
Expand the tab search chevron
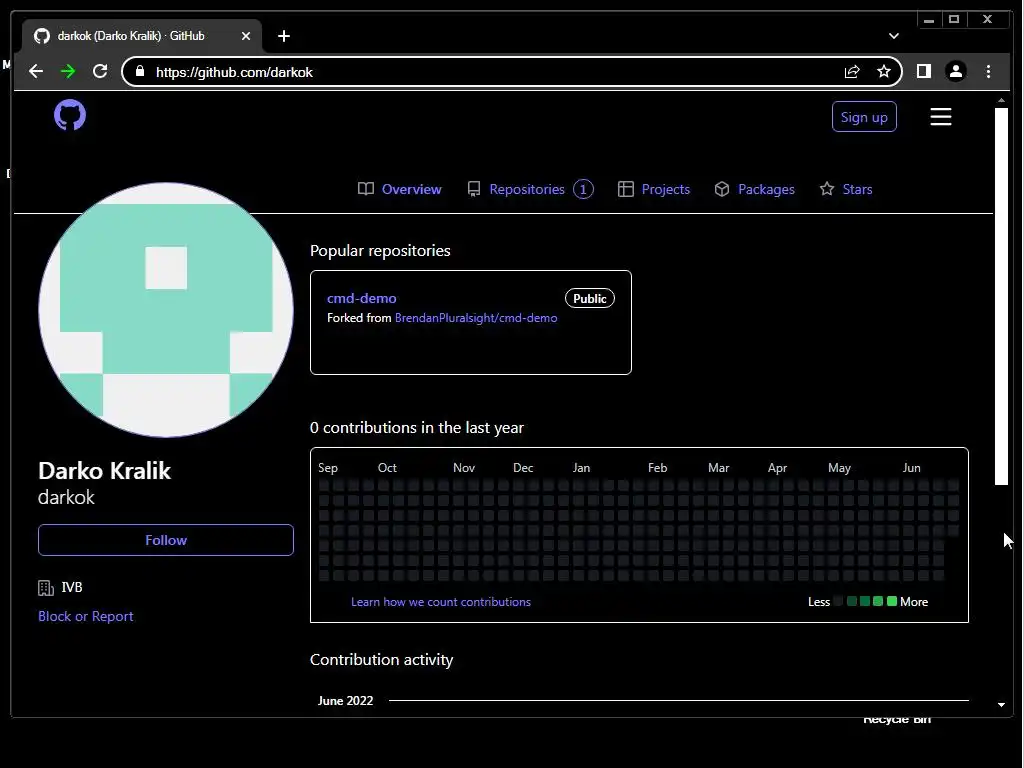click(893, 36)
